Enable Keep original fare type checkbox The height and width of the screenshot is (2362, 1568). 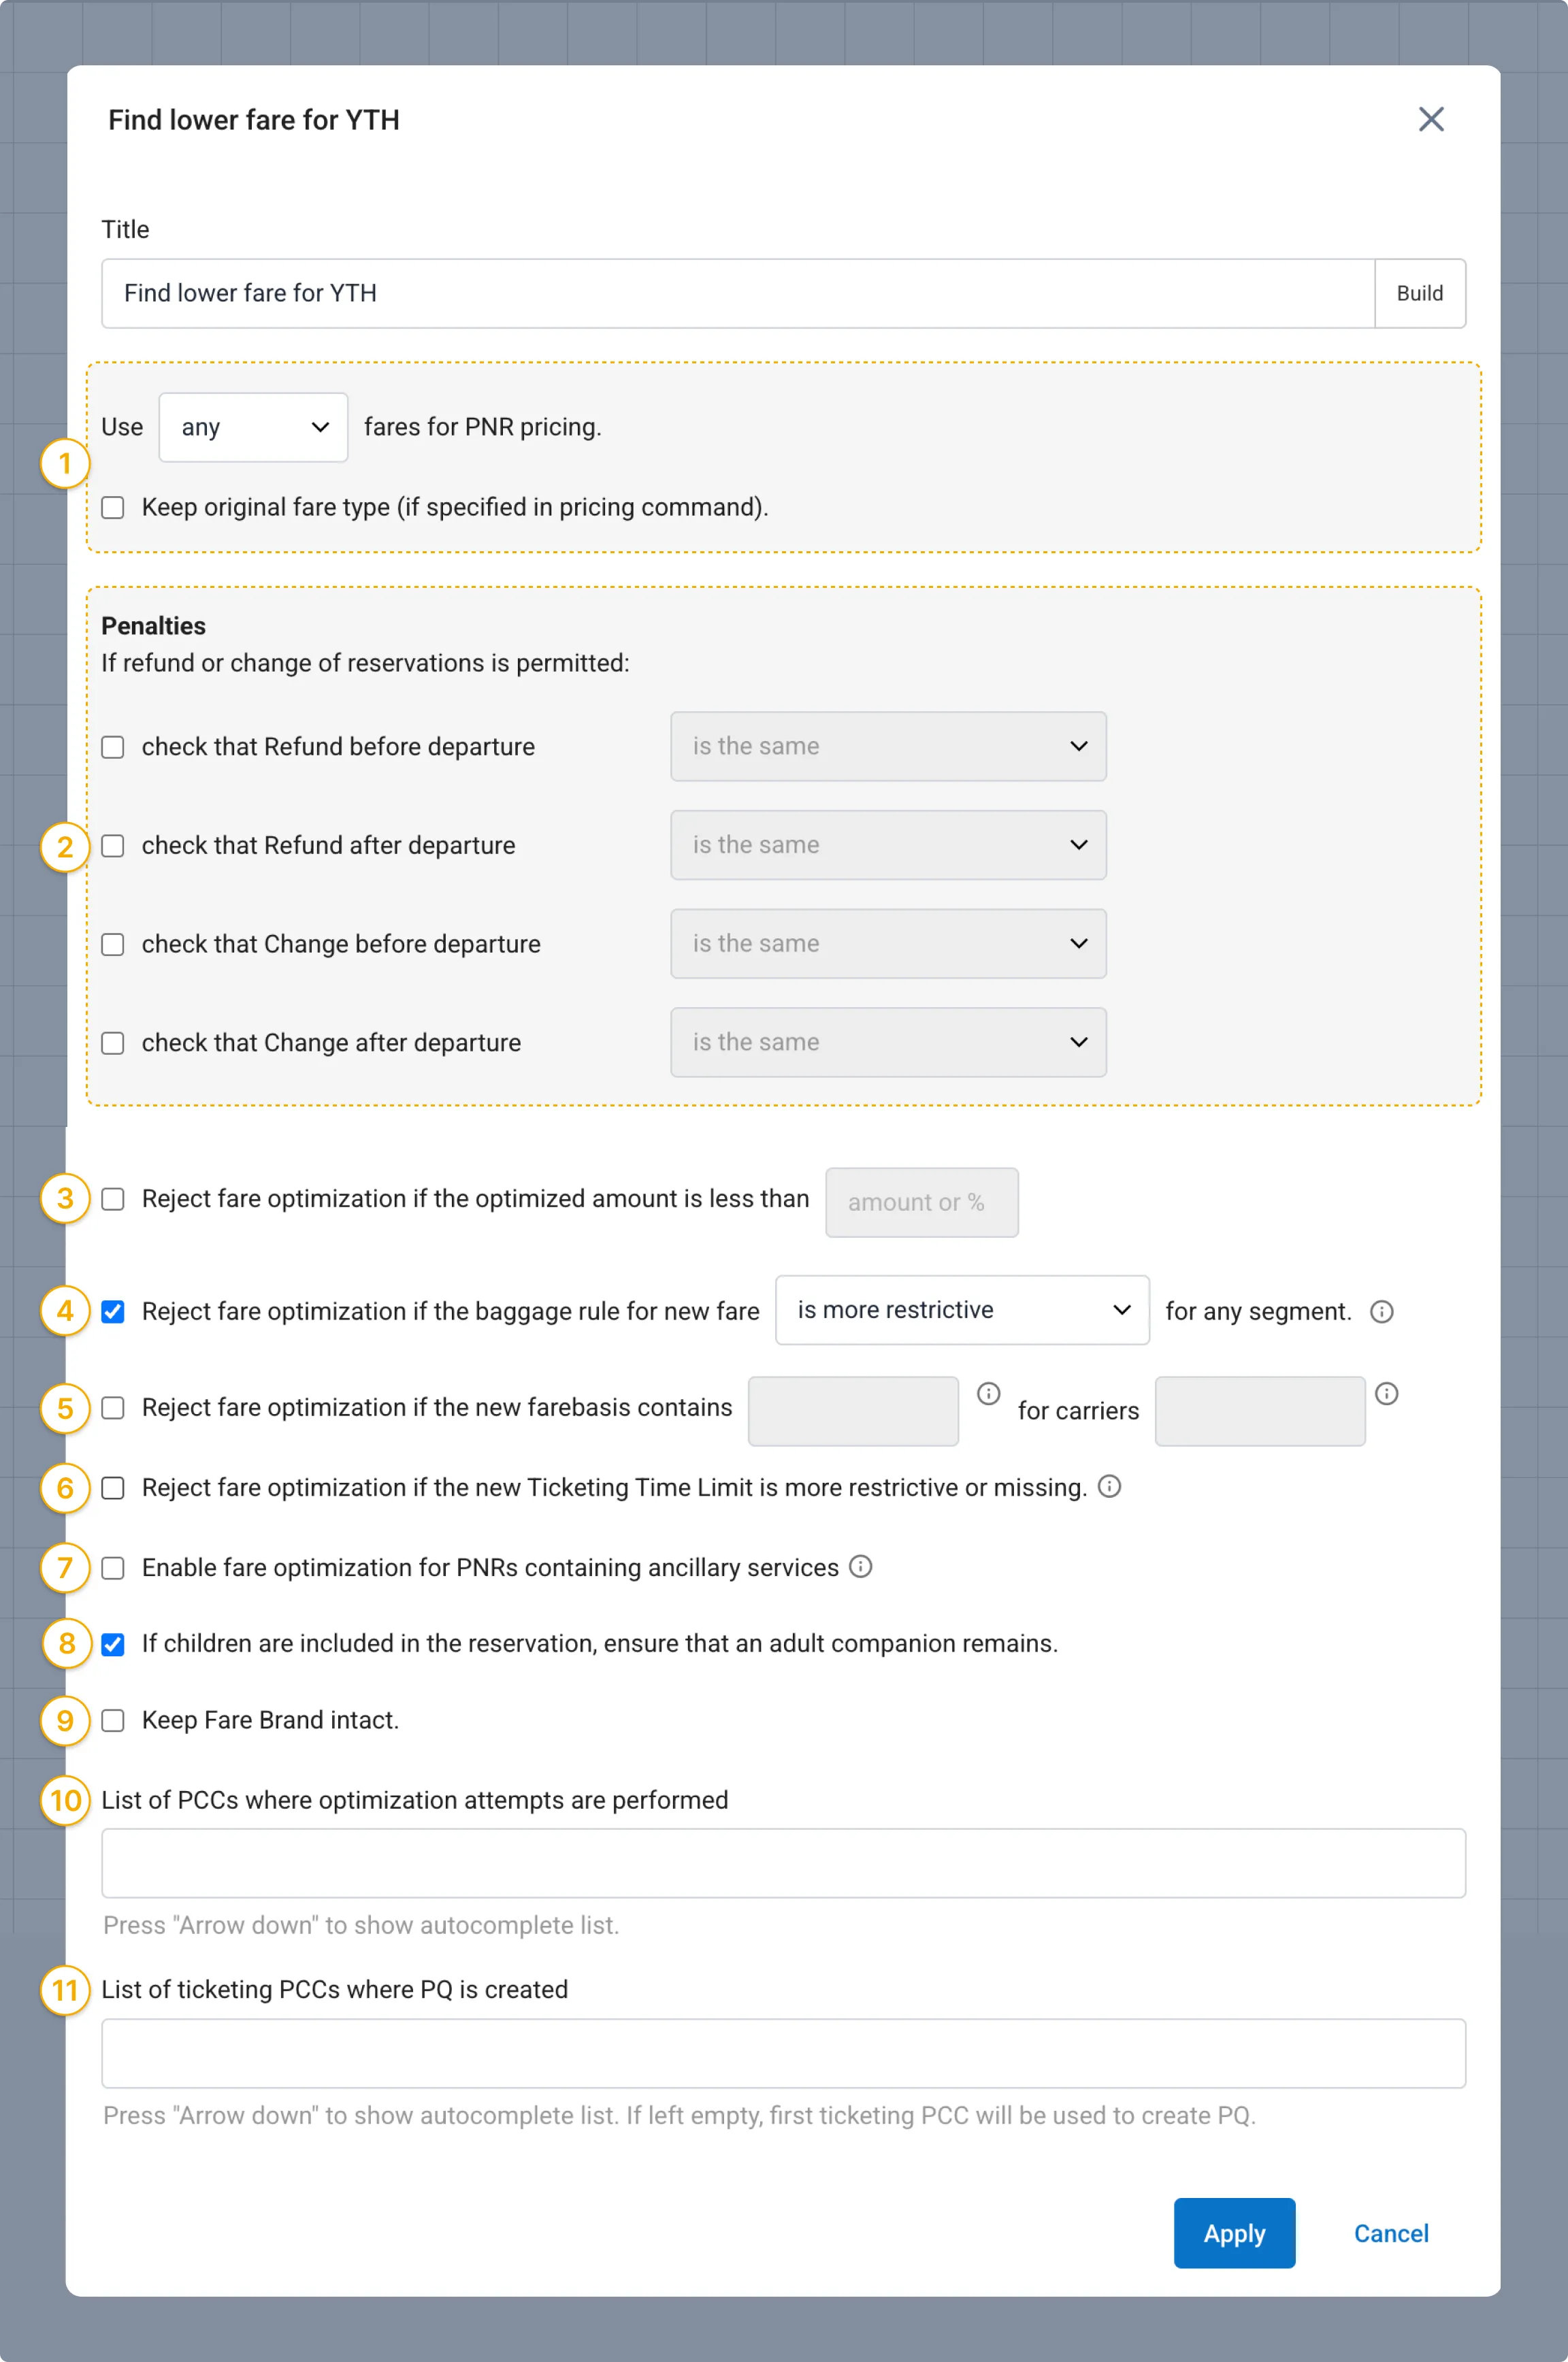[x=113, y=508]
